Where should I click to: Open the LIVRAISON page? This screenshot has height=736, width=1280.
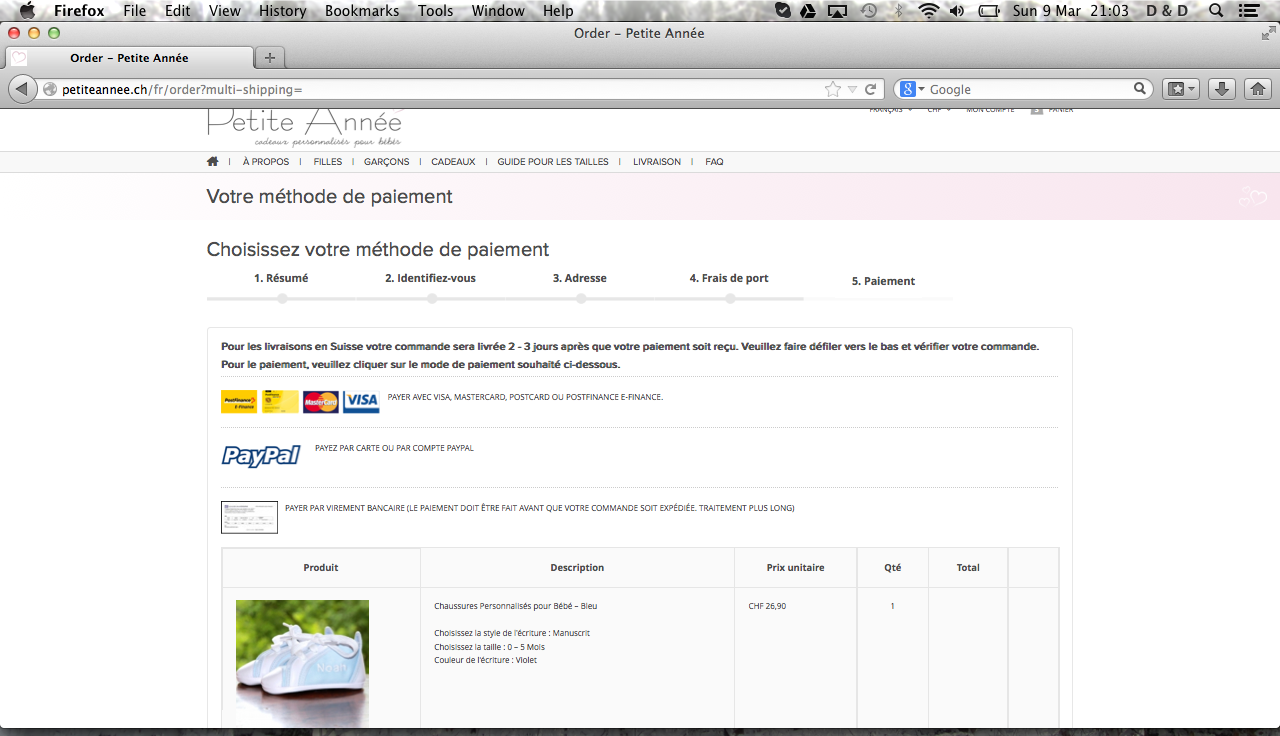[x=657, y=161]
